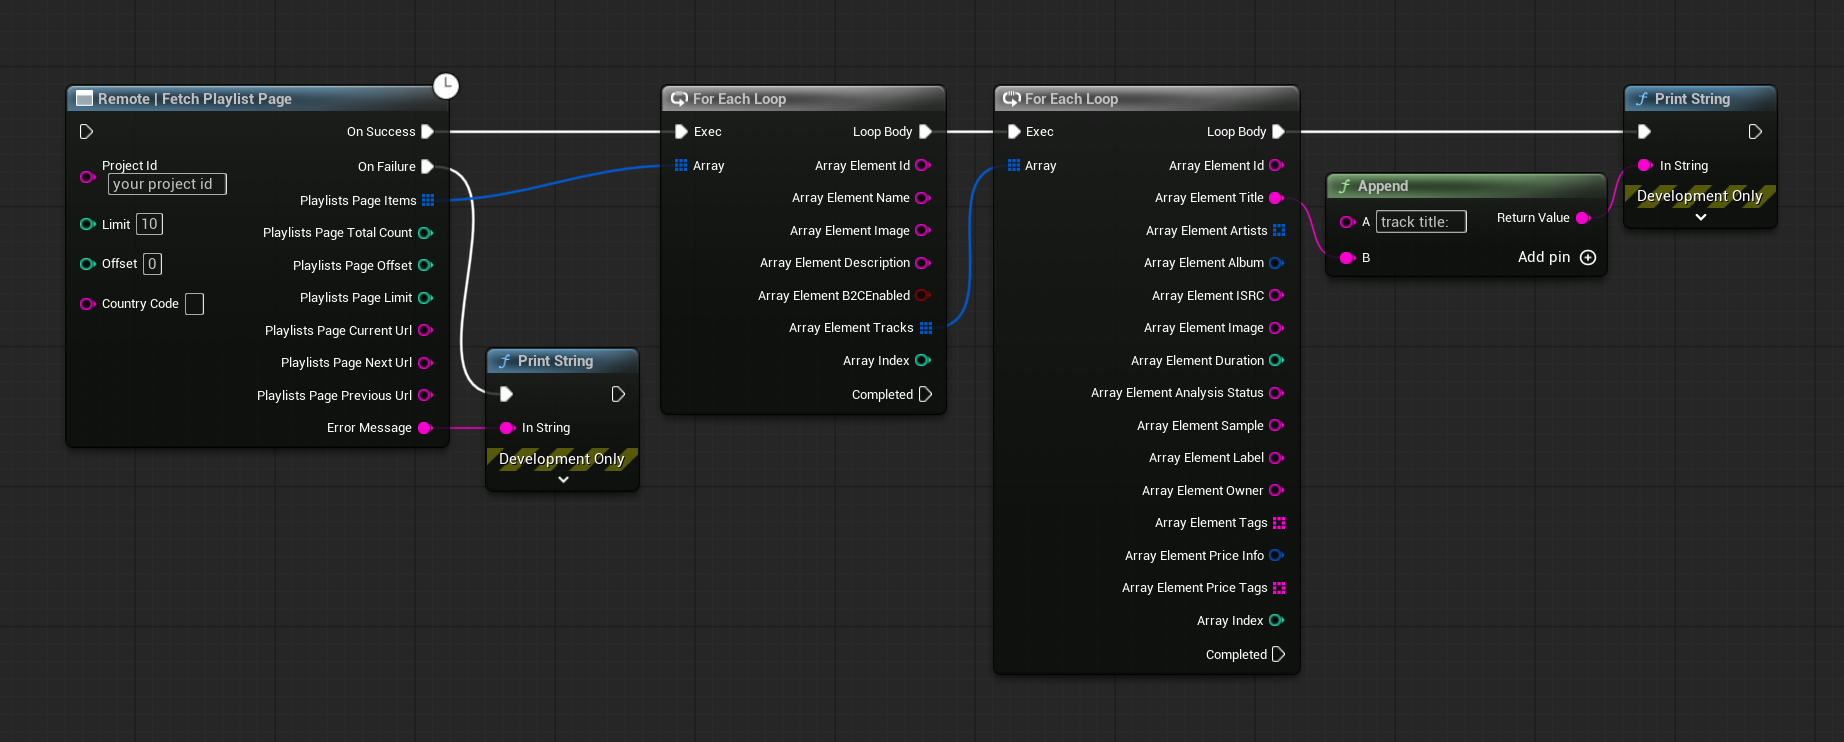This screenshot has width=1844, height=742.
Task: Click the Limit value field
Action: pyautogui.click(x=149, y=224)
